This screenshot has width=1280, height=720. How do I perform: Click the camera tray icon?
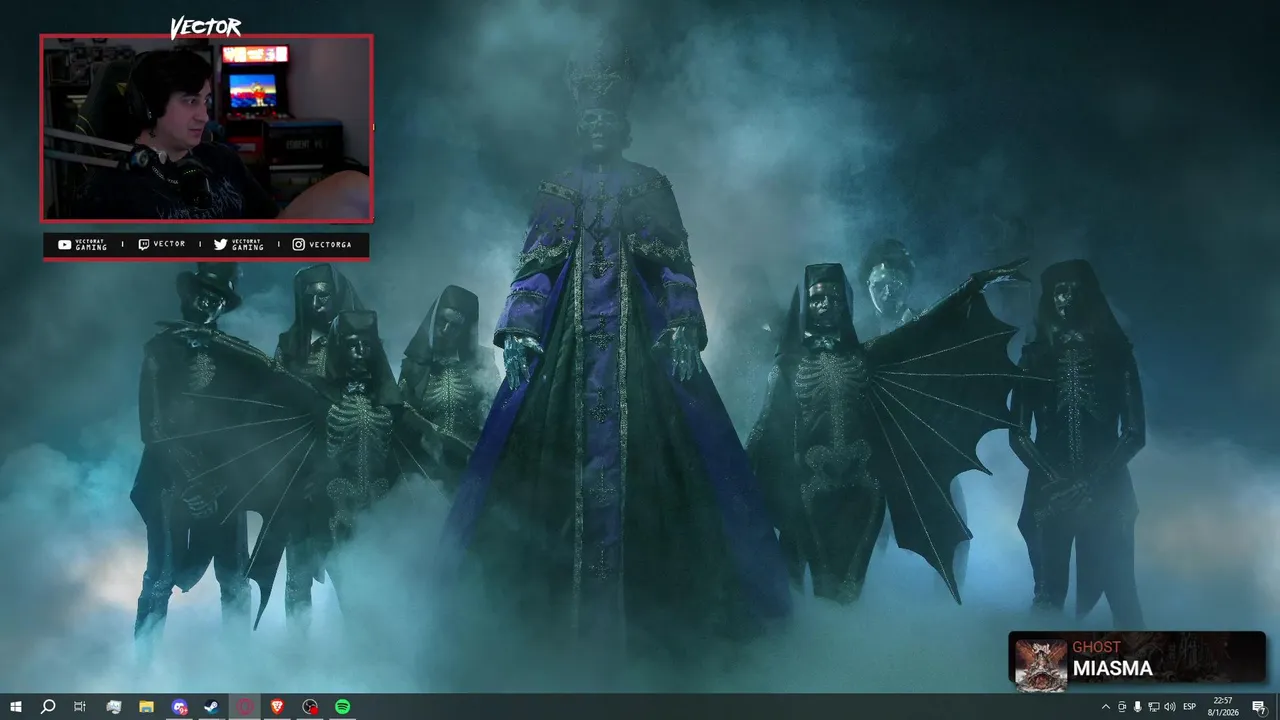(1122, 707)
